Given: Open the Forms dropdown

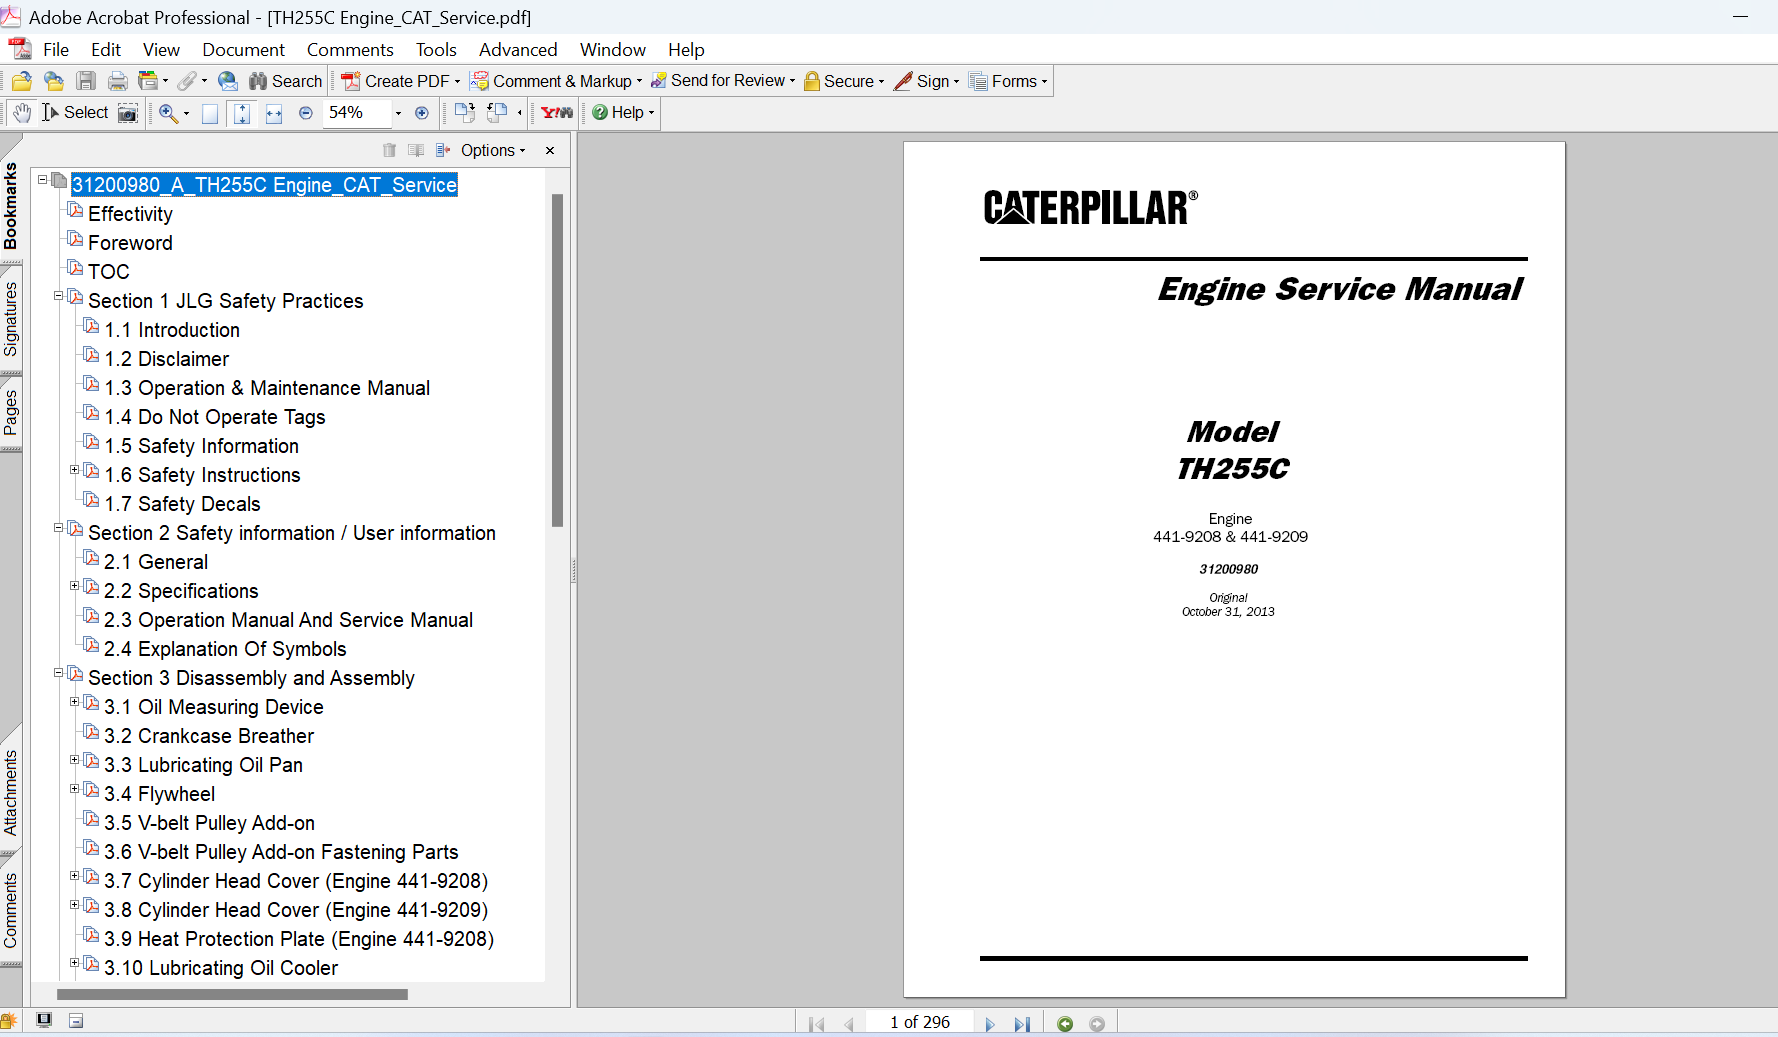Looking at the screenshot, I should (x=1009, y=81).
